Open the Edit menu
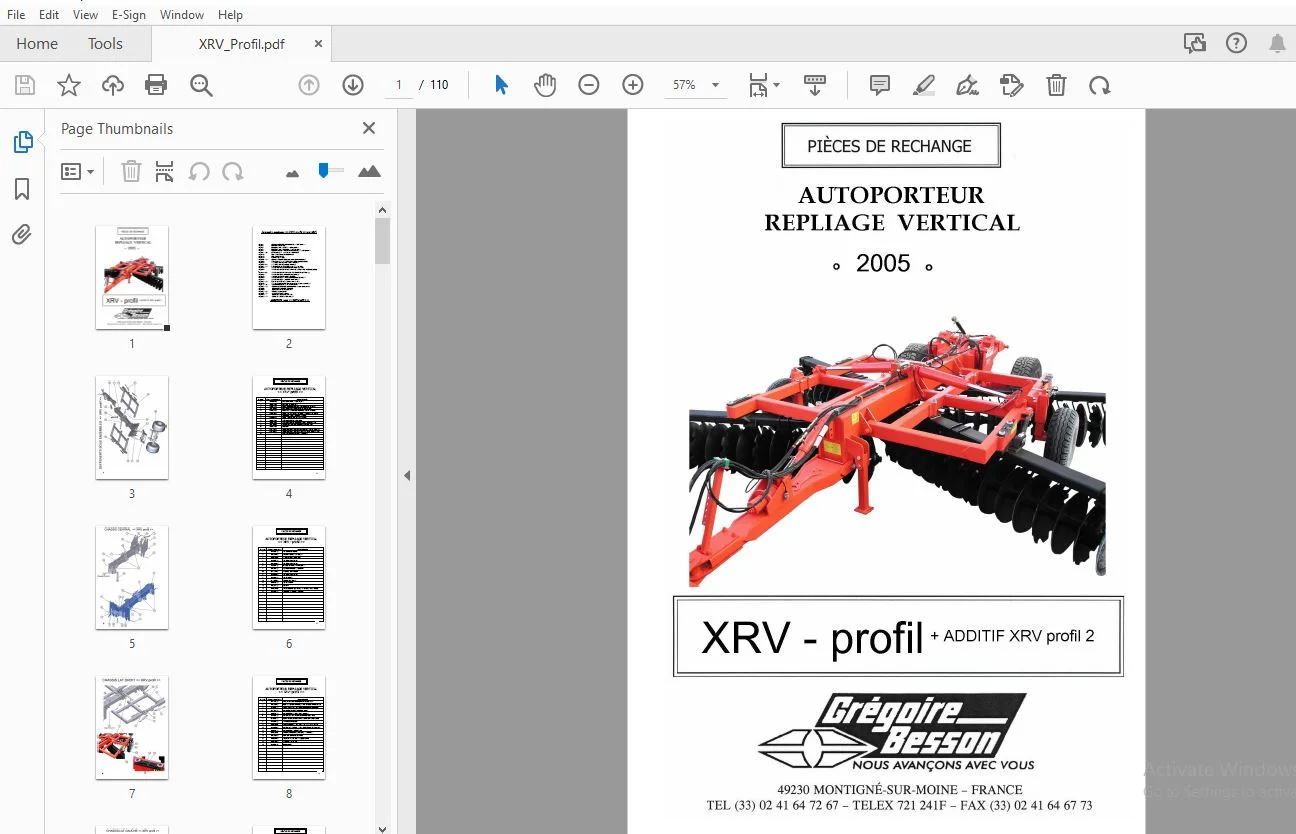The width and height of the screenshot is (1296, 834). coord(49,14)
